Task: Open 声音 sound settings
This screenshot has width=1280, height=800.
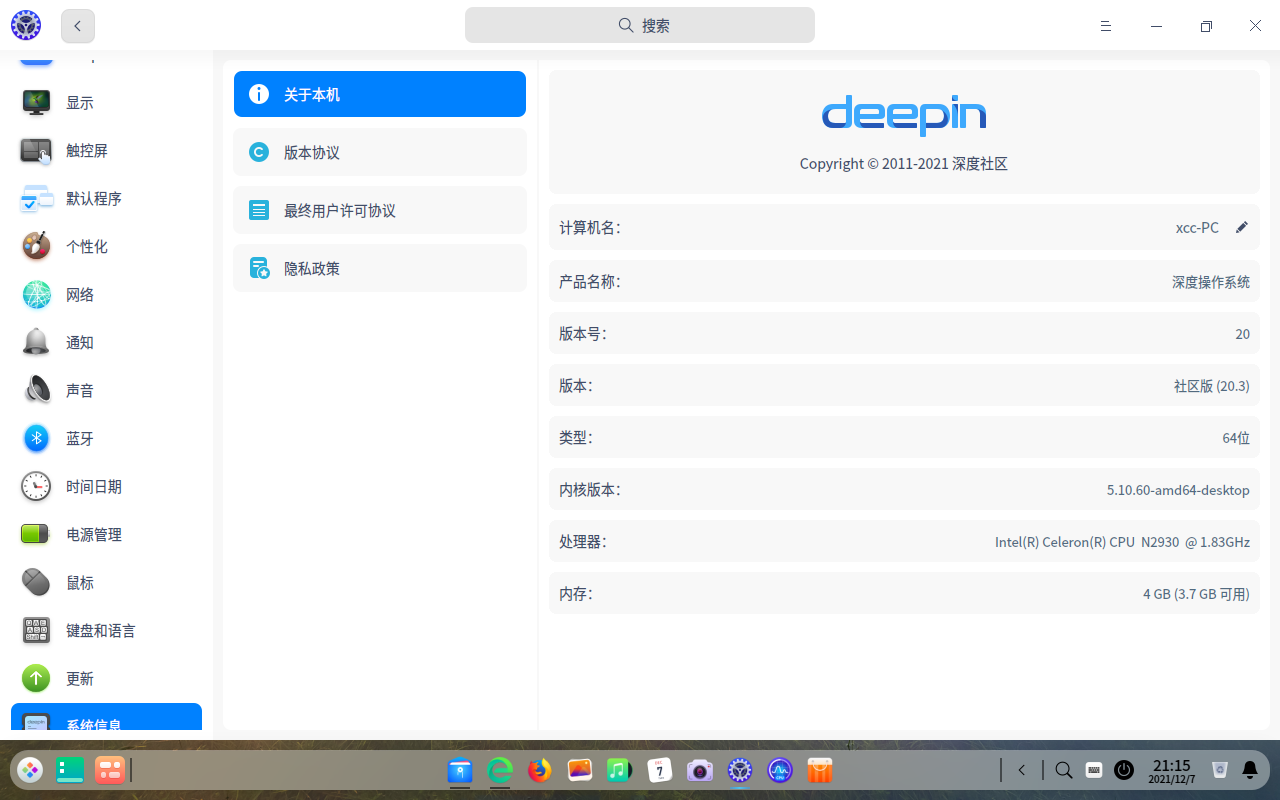Action: pyautogui.click(x=80, y=390)
